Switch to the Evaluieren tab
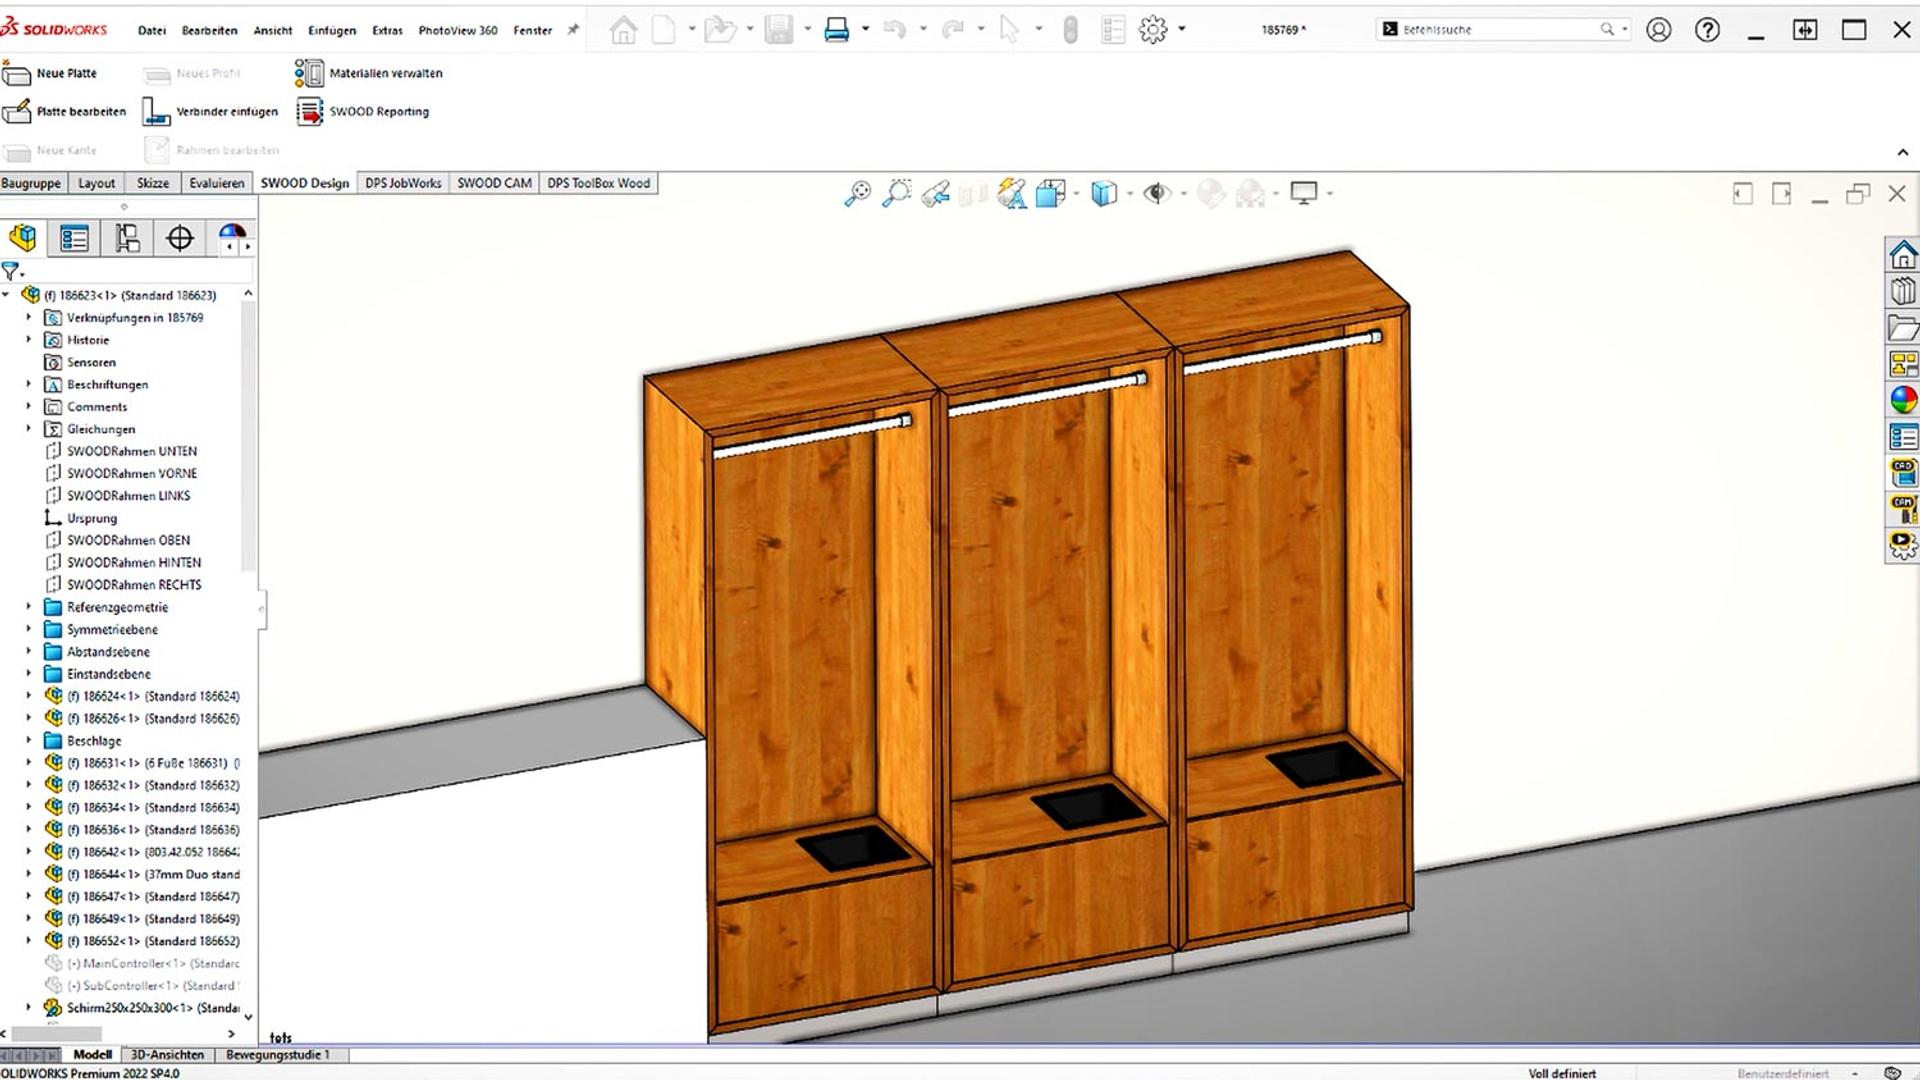The width and height of the screenshot is (1920, 1080). [217, 183]
